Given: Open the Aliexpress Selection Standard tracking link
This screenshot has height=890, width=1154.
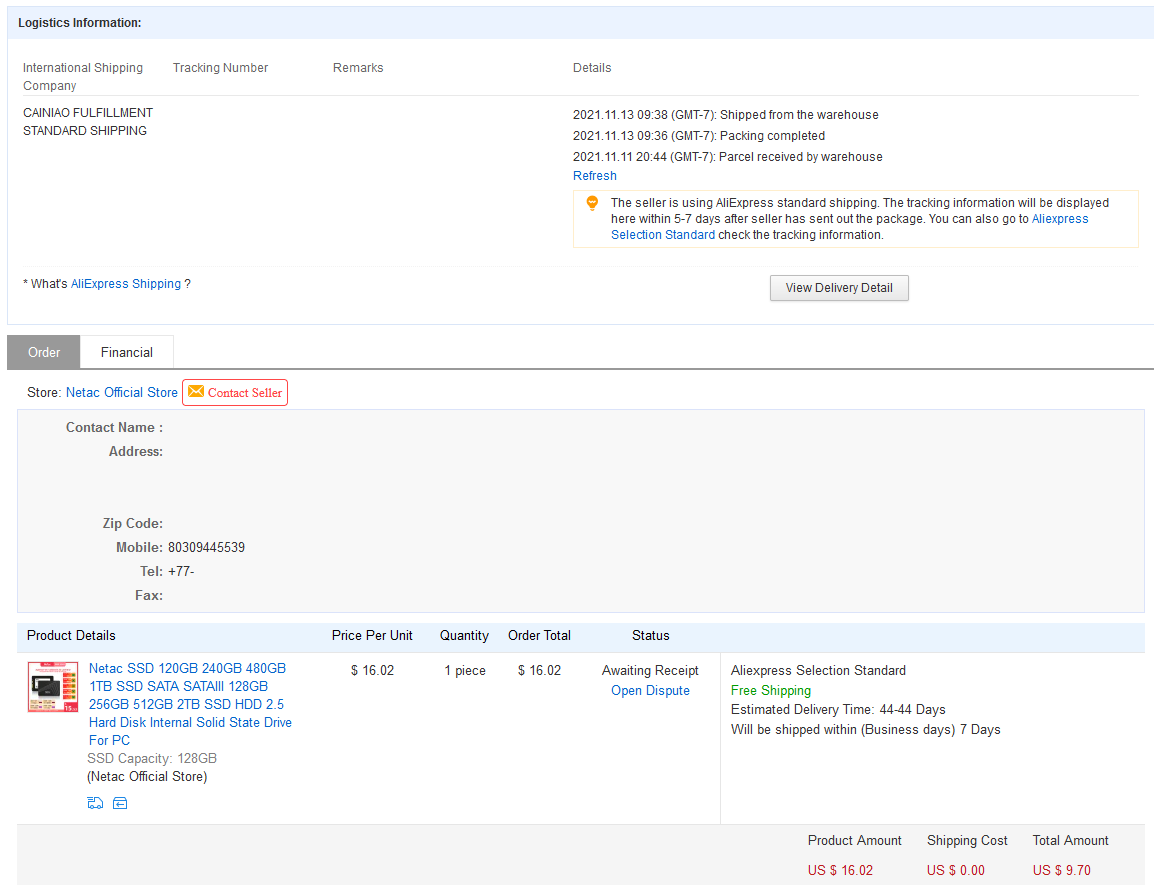Looking at the screenshot, I should 849,227.
